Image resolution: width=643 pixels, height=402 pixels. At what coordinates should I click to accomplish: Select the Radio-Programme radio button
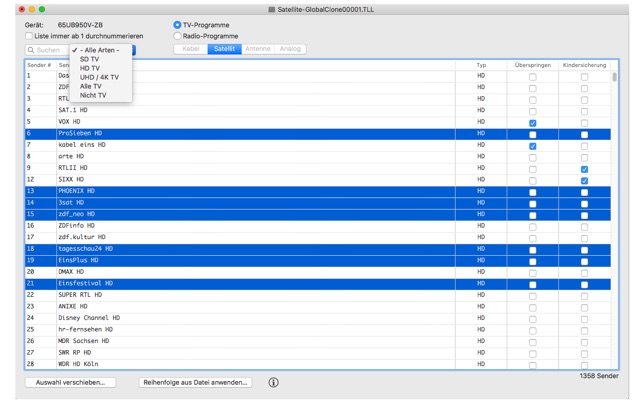tap(177, 36)
